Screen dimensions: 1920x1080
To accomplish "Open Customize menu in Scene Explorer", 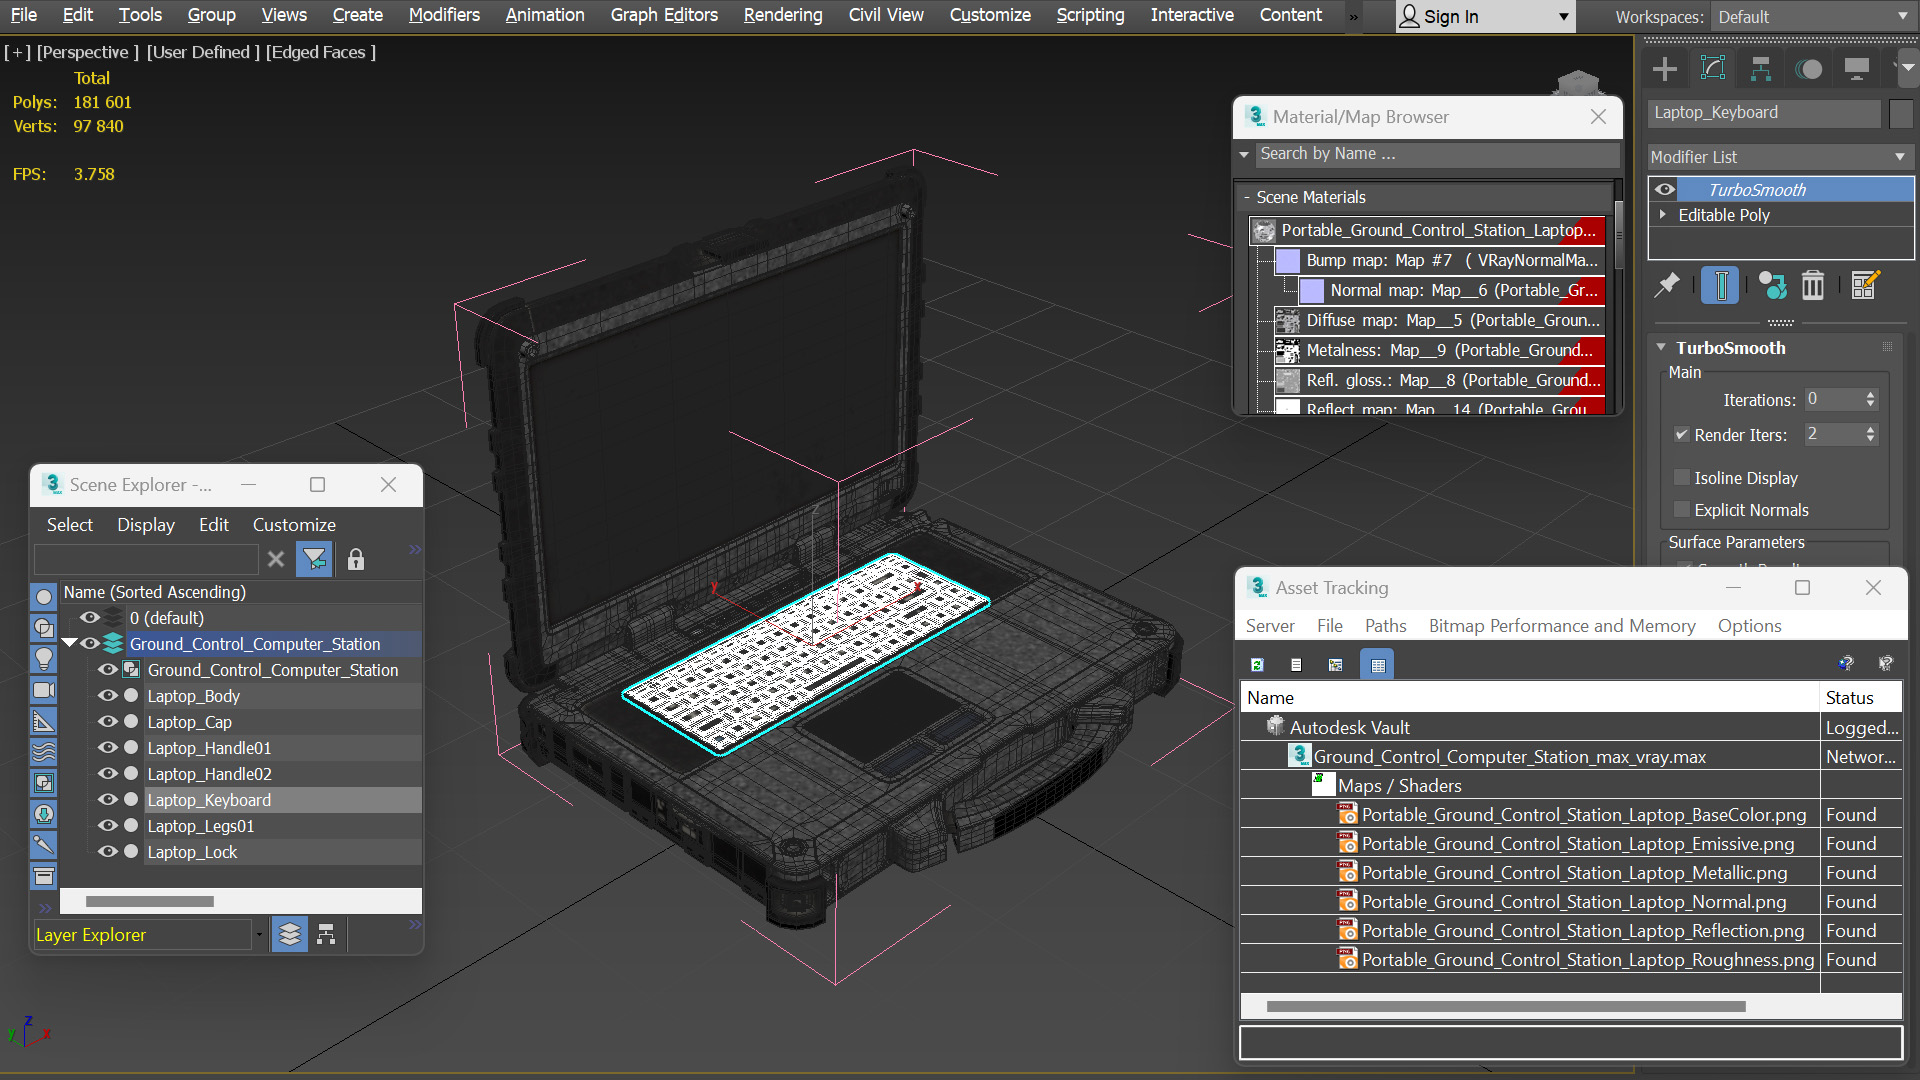I will point(294,525).
